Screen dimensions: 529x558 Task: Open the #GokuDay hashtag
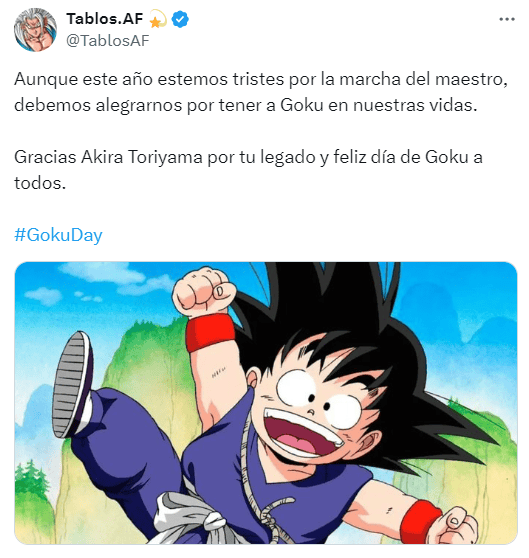click(x=58, y=235)
